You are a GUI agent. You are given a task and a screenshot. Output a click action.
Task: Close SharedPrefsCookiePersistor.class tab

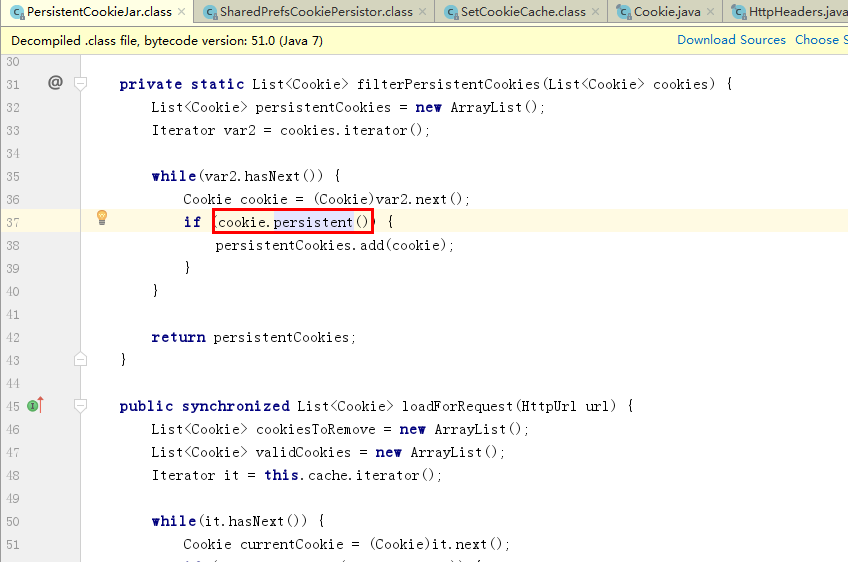(x=422, y=11)
